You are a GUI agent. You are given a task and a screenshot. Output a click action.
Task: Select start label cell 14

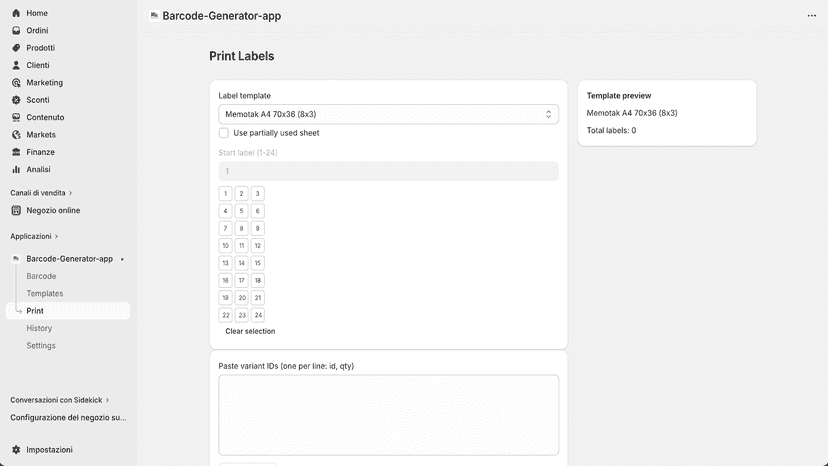[241, 263]
